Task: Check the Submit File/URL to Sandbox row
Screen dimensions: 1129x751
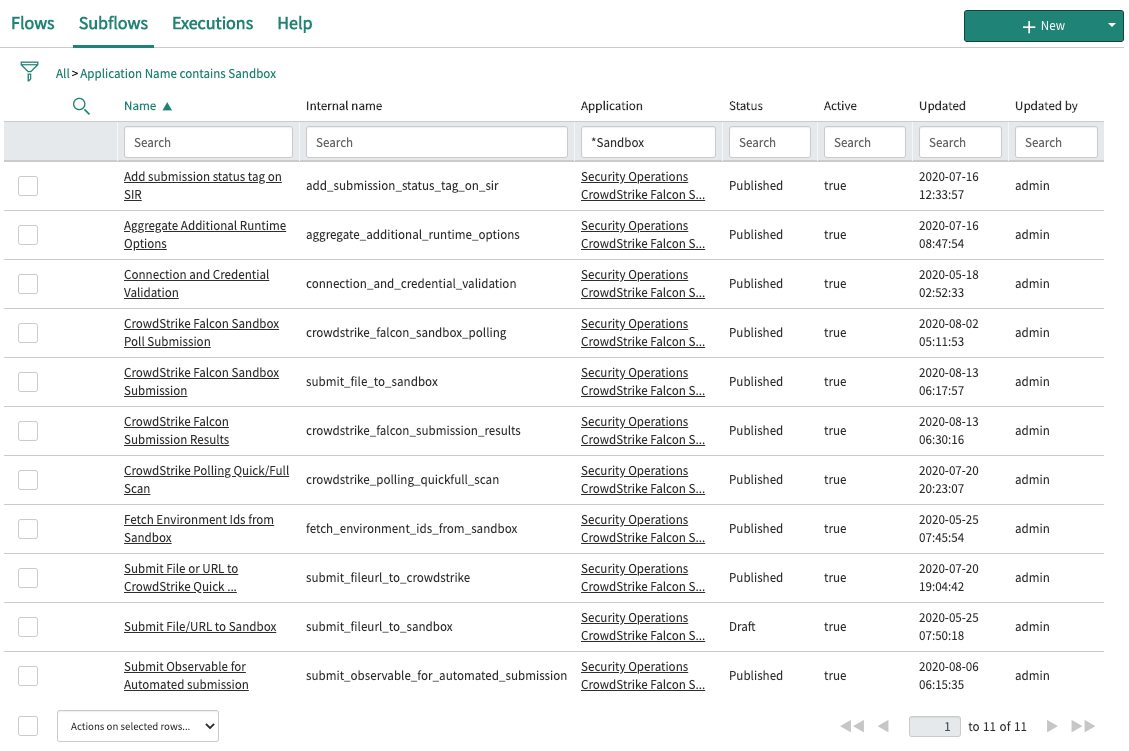Action: pos(28,626)
